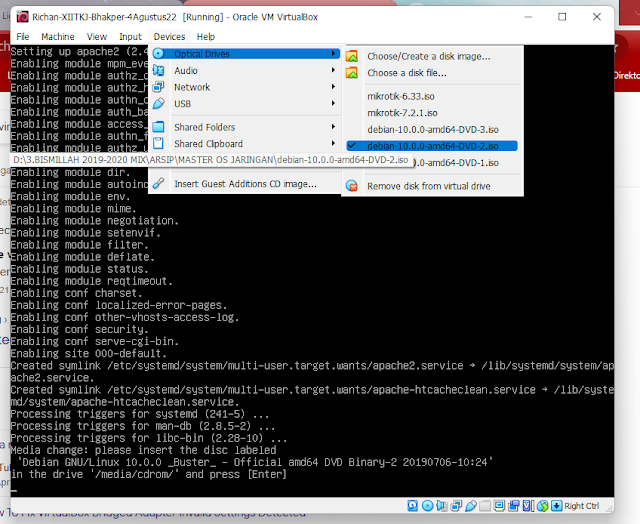The width and height of the screenshot is (640, 524).
Task: Open the File menu
Action: point(22,37)
